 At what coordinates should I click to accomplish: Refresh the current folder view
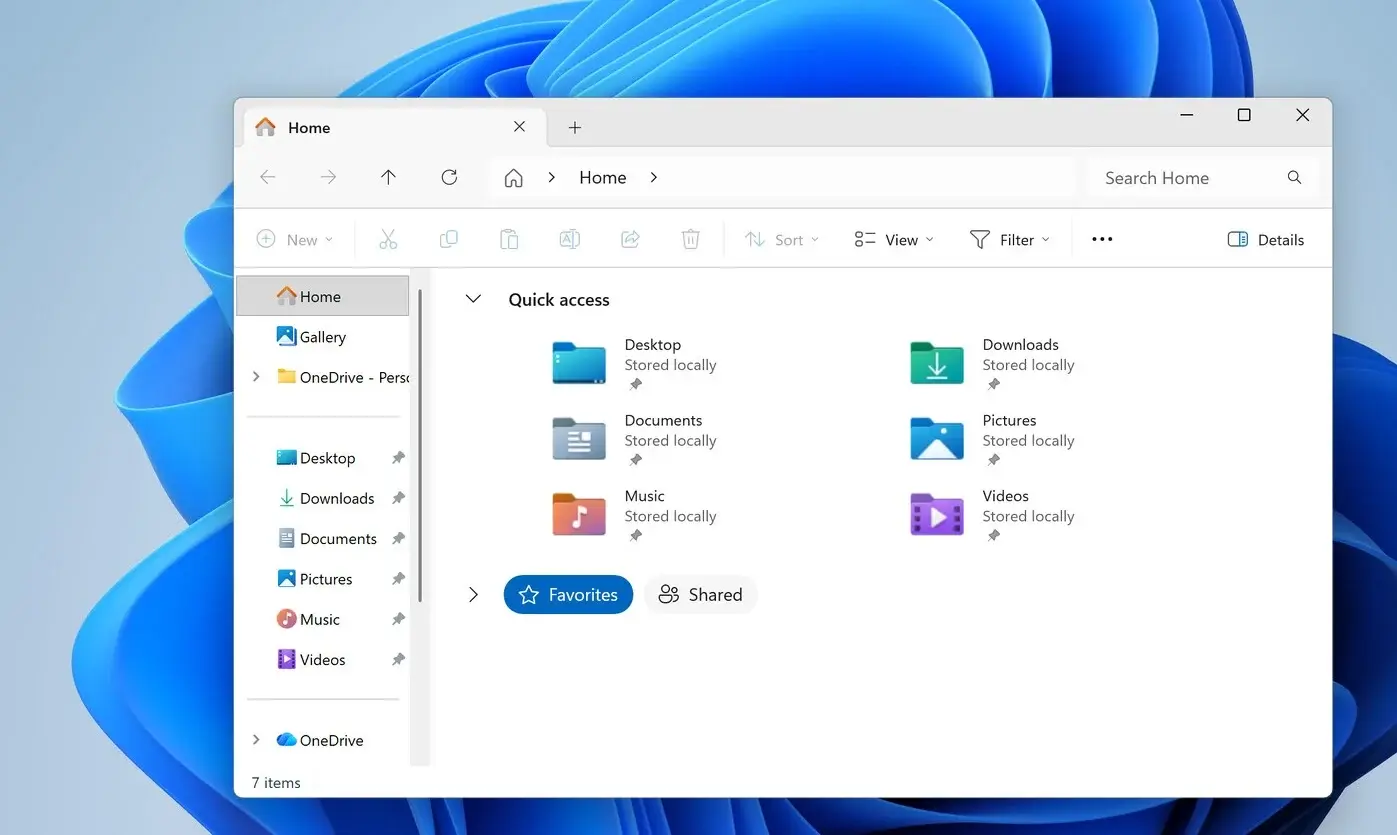point(449,177)
